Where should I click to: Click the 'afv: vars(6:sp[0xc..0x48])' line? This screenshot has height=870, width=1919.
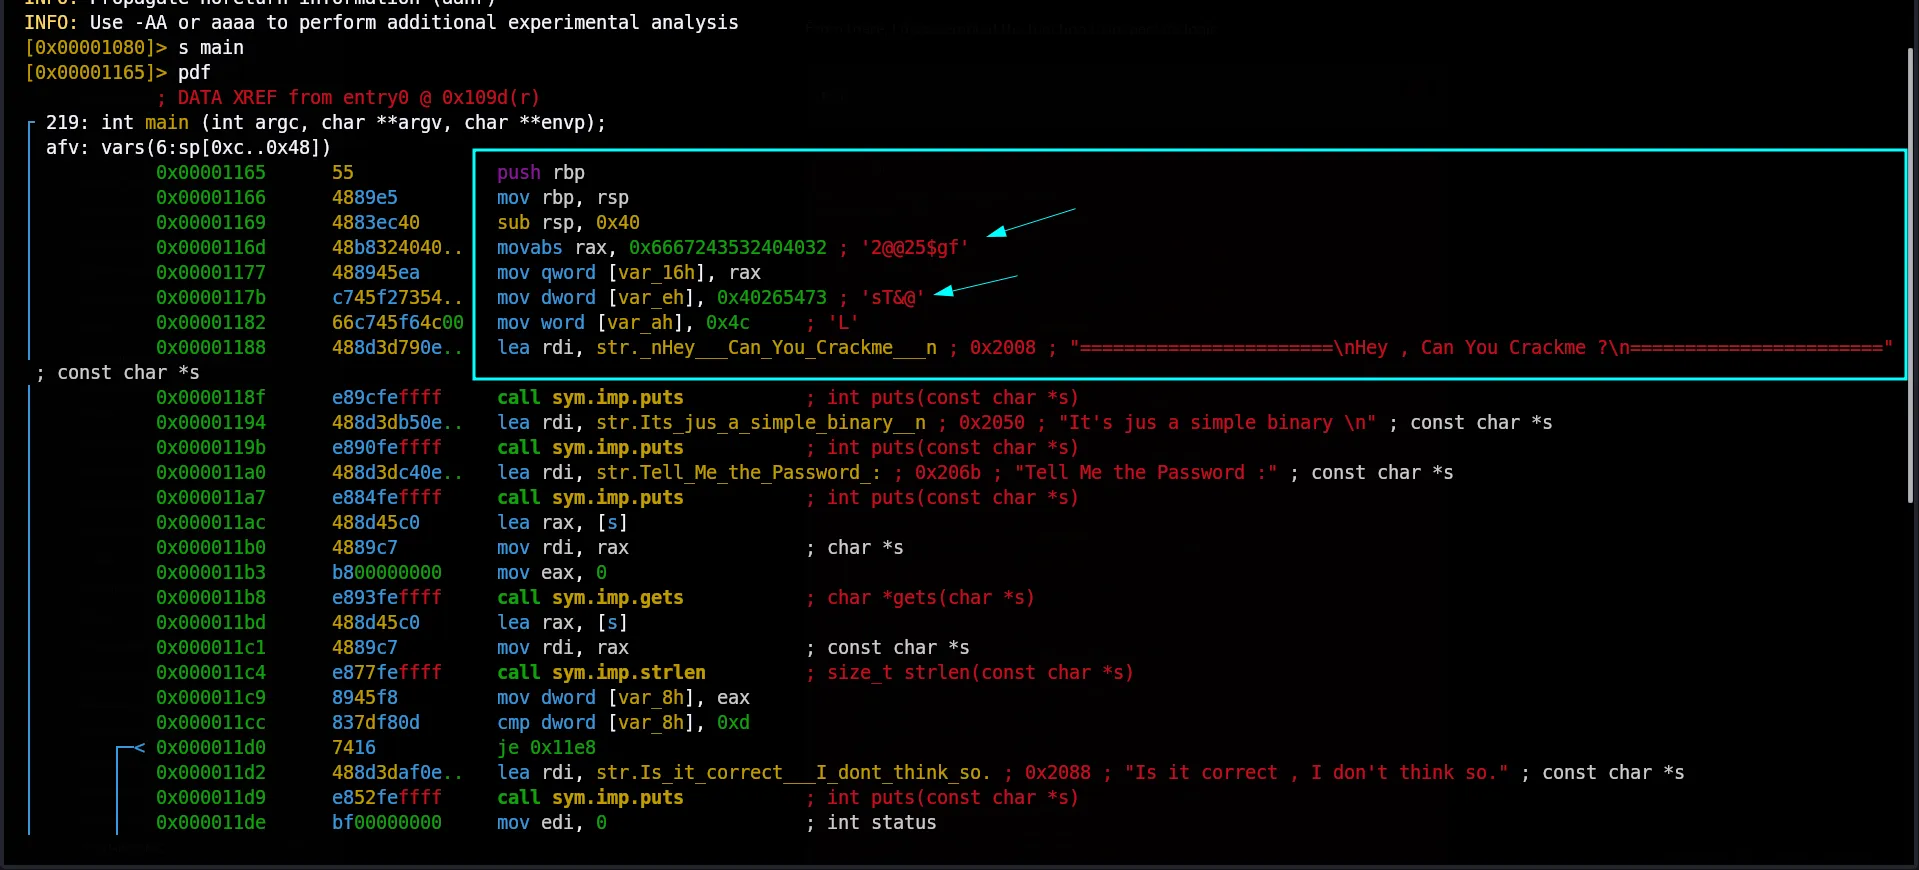coord(188,148)
